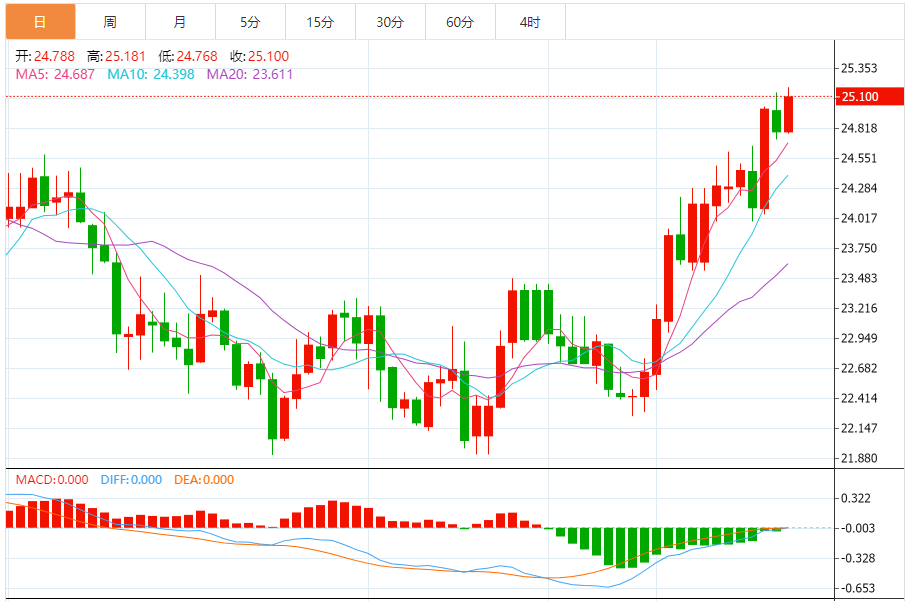This screenshot has width=911, height=601.
Task: Open the 15分 timeframe tab
Action: (321, 22)
